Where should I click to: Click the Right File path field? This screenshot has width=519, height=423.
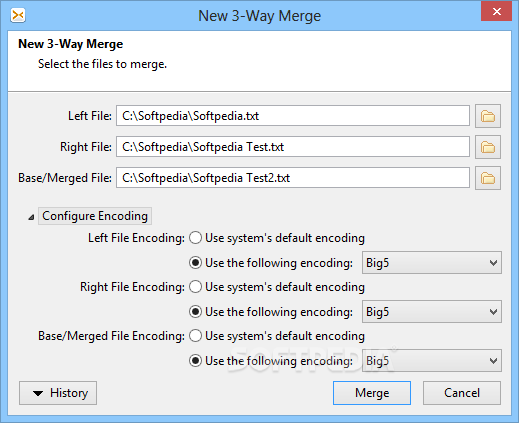click(293, 147)
